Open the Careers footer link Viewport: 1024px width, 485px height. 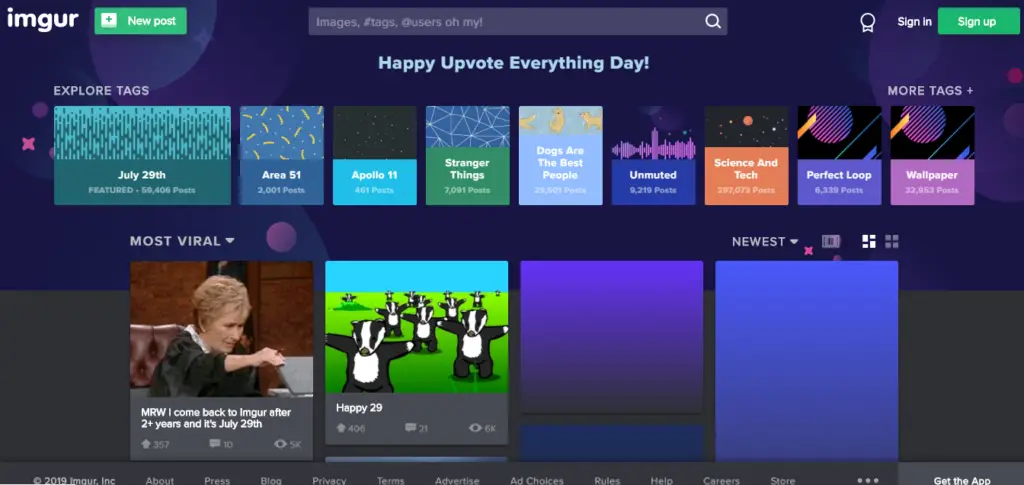click(721, 480)
